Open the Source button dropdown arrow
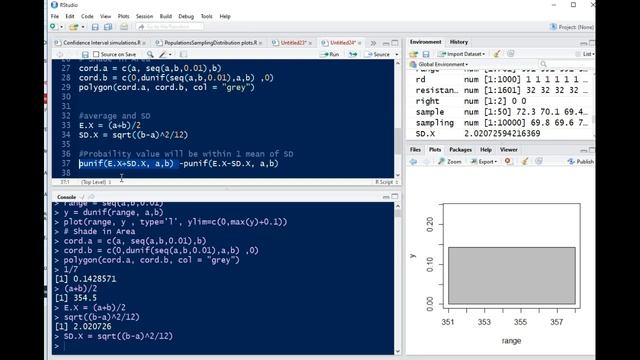 (x=396, y=54)
